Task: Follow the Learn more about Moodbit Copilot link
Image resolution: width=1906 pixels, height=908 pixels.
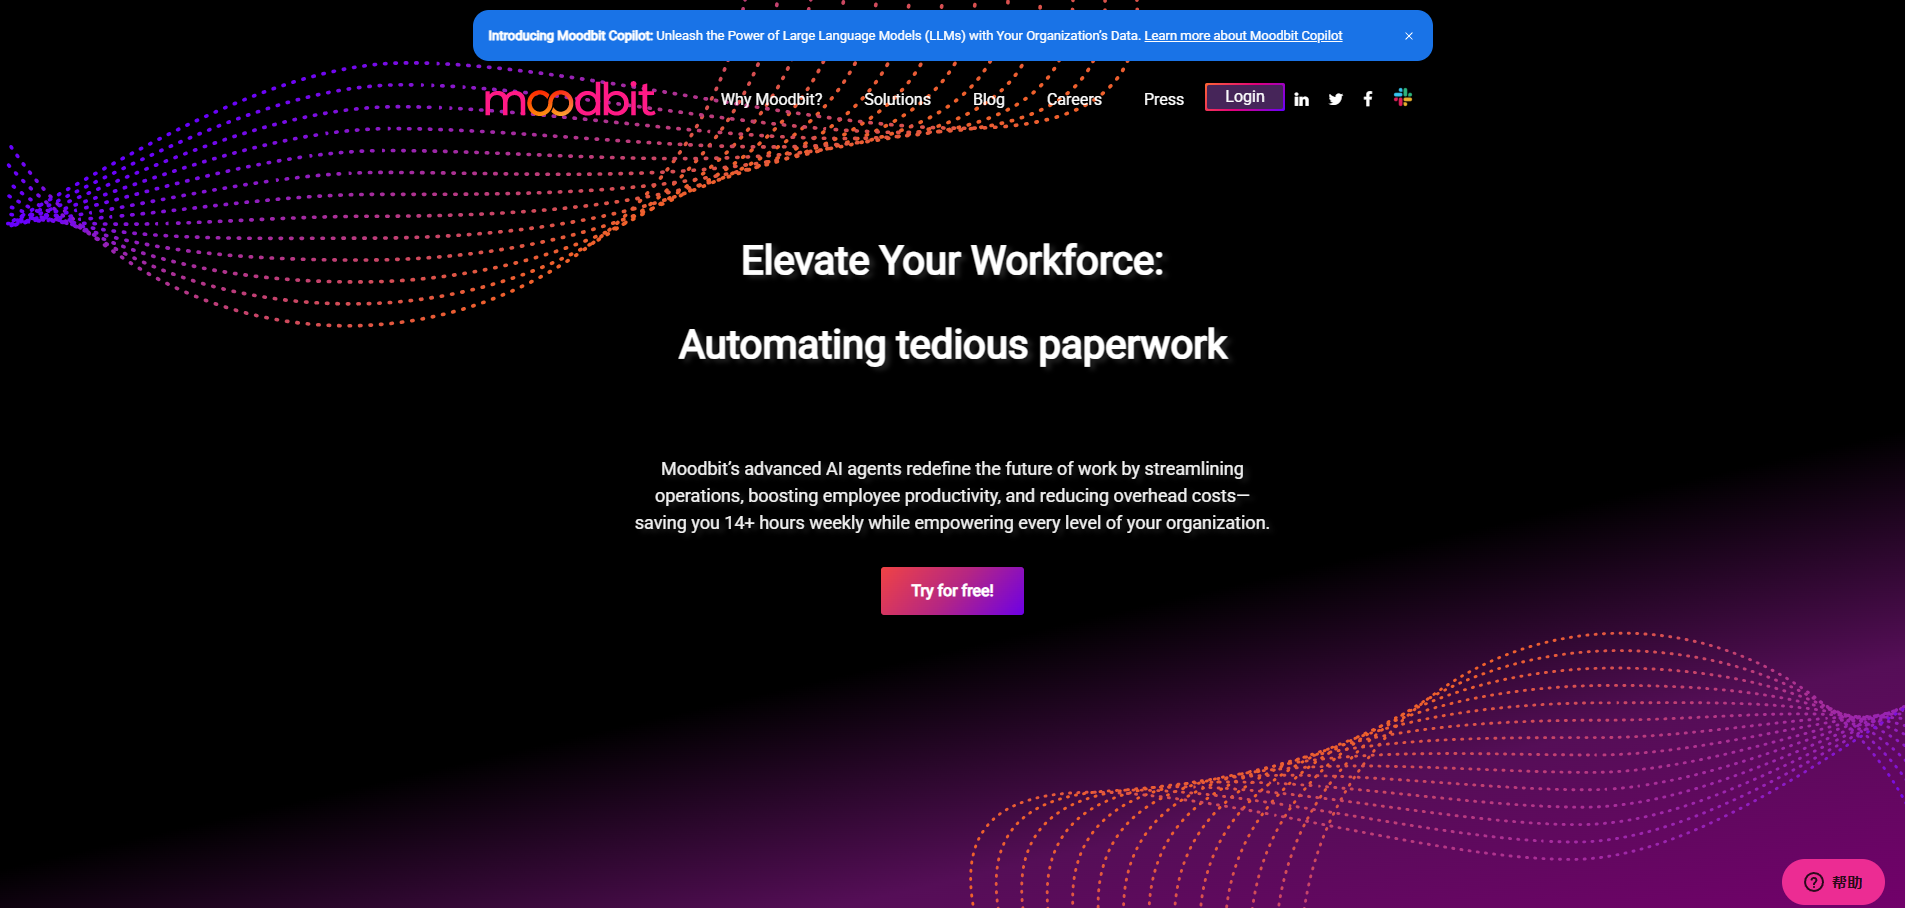Action: pos(1243,36)
